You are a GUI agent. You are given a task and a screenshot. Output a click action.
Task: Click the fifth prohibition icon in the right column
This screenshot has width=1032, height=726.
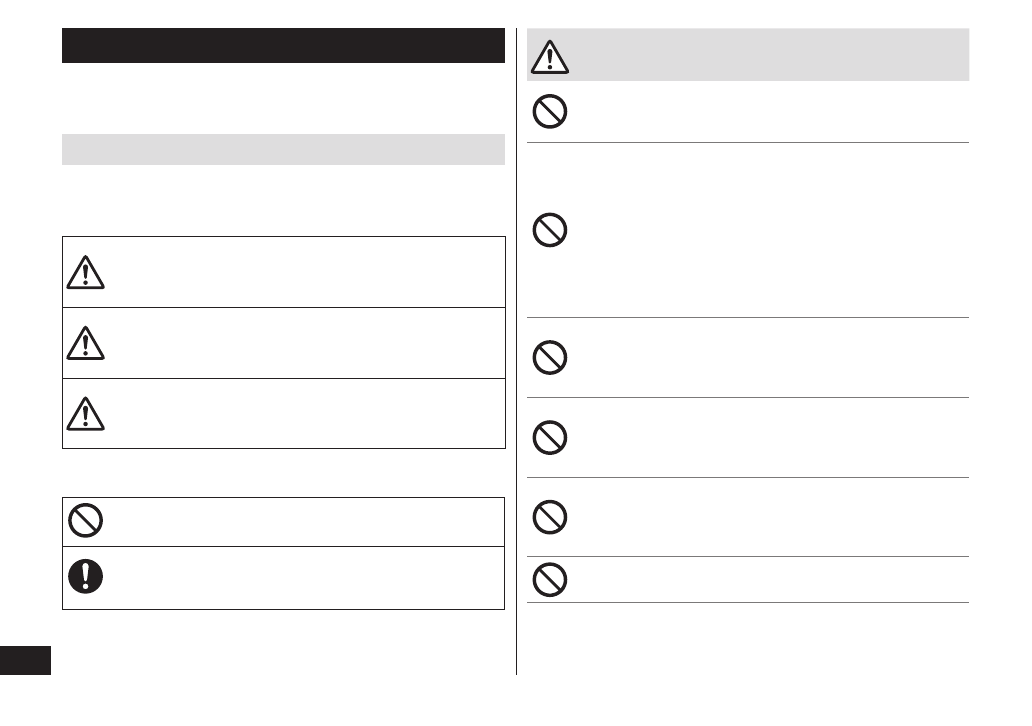coord(549,517)
